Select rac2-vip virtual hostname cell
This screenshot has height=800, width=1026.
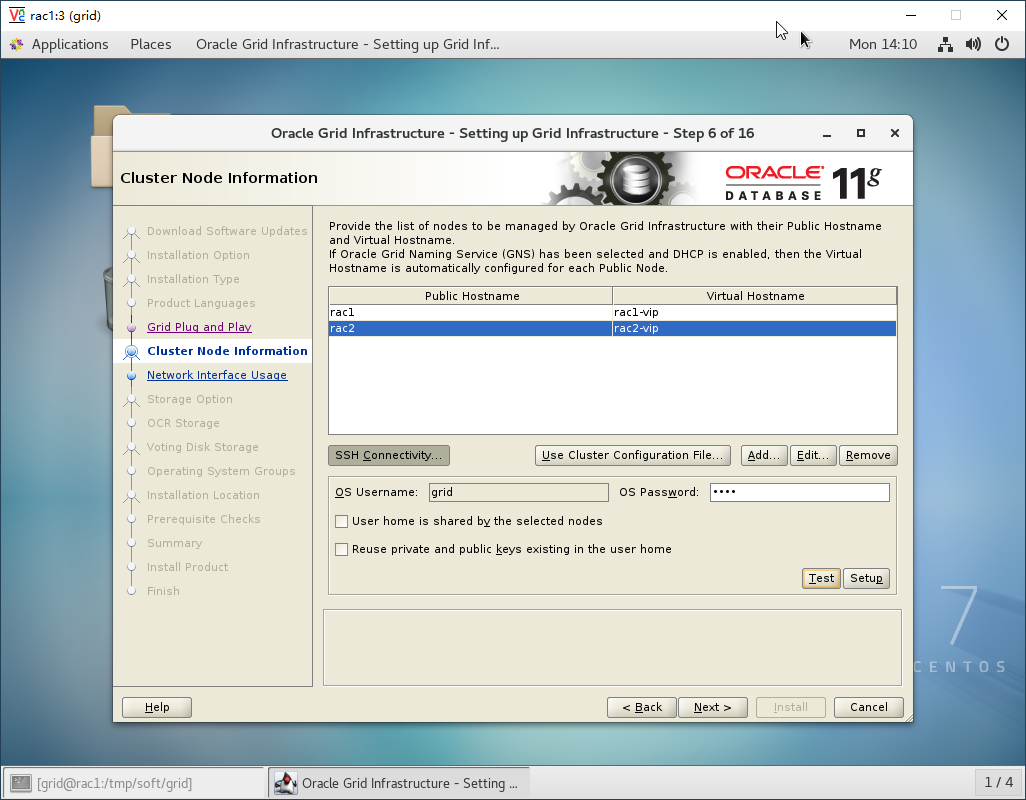click(x=754, y=328)
